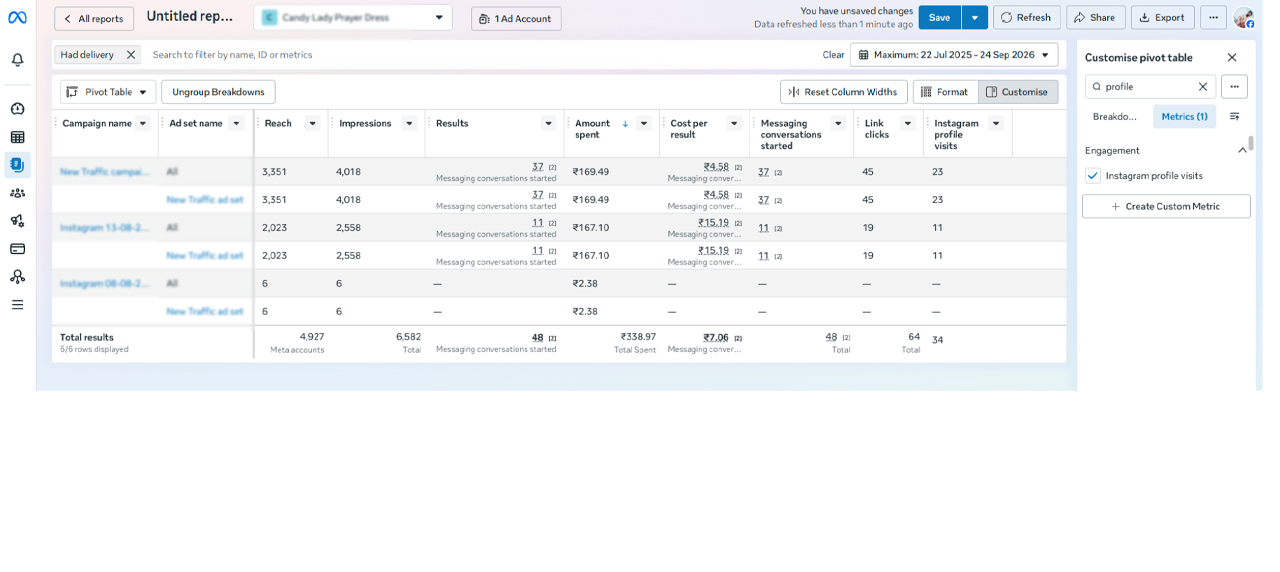The height and width of the screenshot is (572, 1280).
Task: Open the Instagram 08-08 campaign link
Action: point(104,284)
